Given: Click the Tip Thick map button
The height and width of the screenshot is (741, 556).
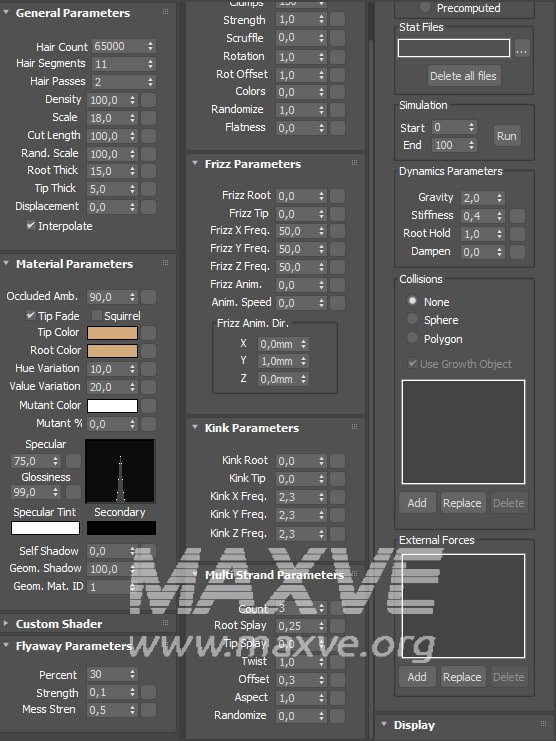Looking at the screenshot, I should coord(148,189).
